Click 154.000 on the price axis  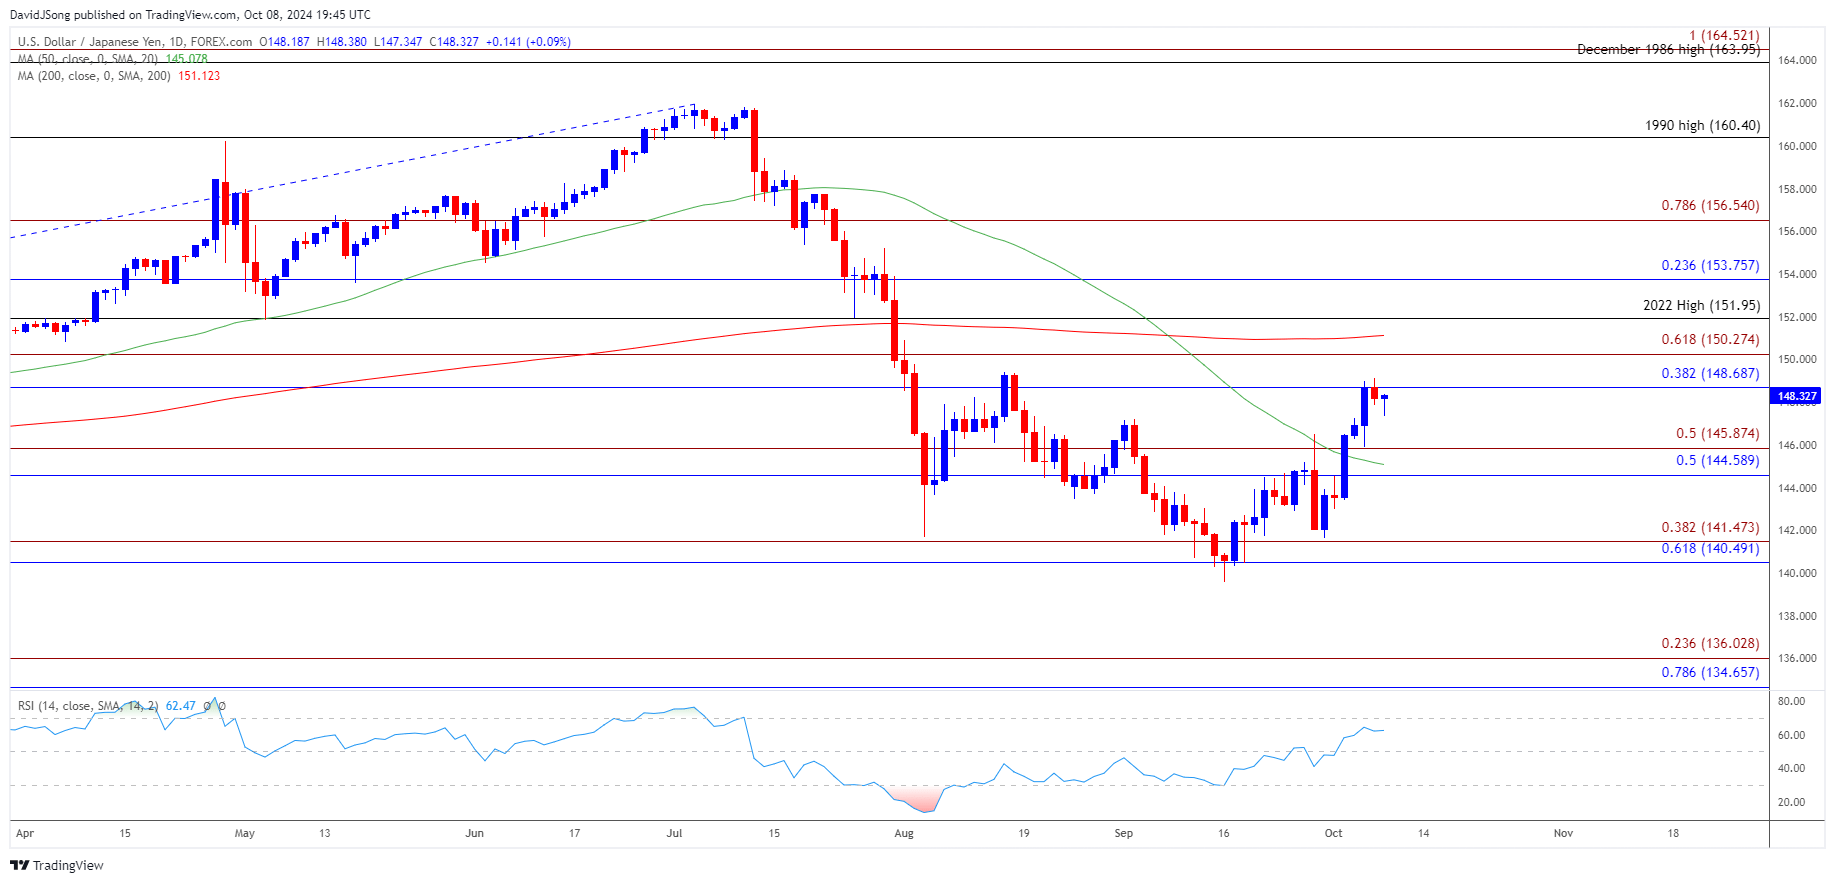pyautogui.click(x=1796, y=274)
